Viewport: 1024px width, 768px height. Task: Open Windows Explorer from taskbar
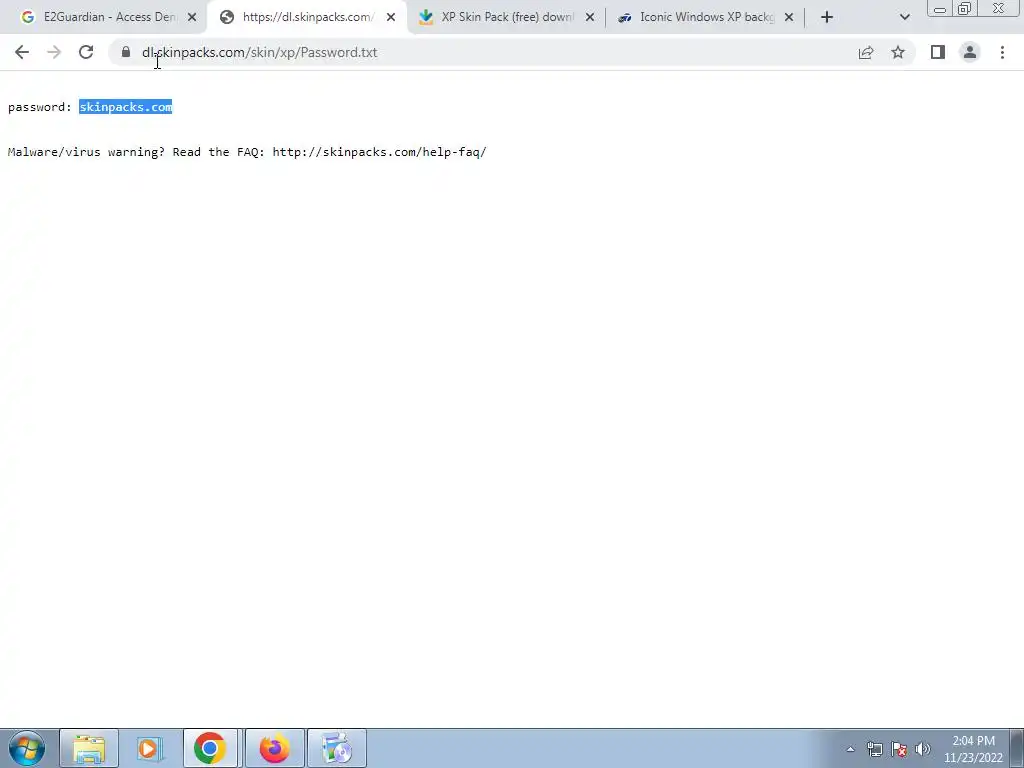[x=89, y=748]
